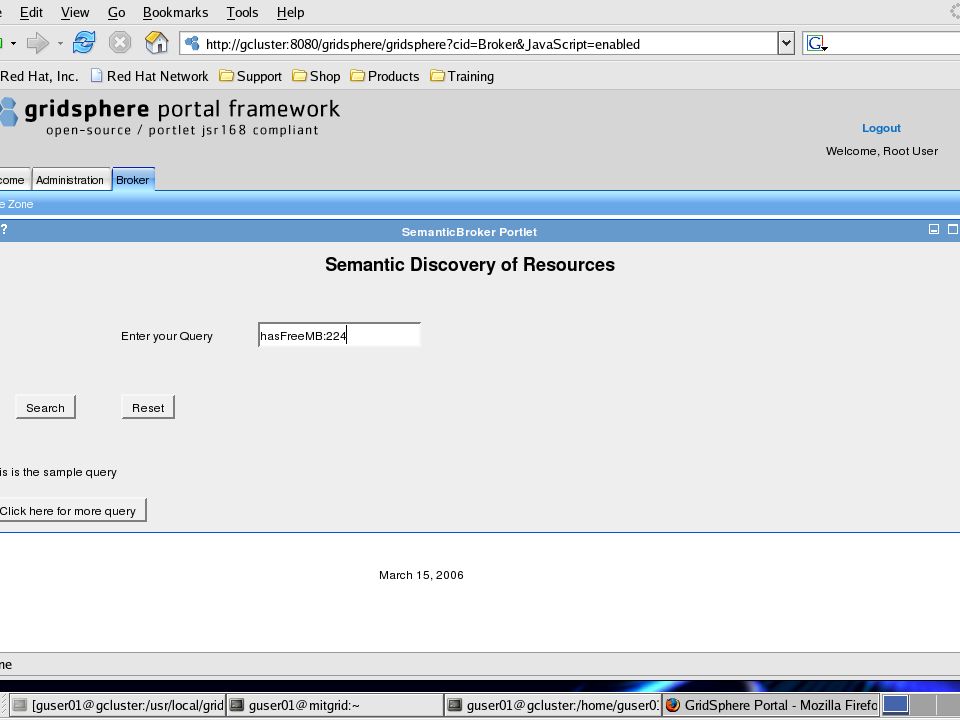The width and height of the screenshot is (960, 720).
Task: Click the blue workspace switcher box
Action: (895, 705)
